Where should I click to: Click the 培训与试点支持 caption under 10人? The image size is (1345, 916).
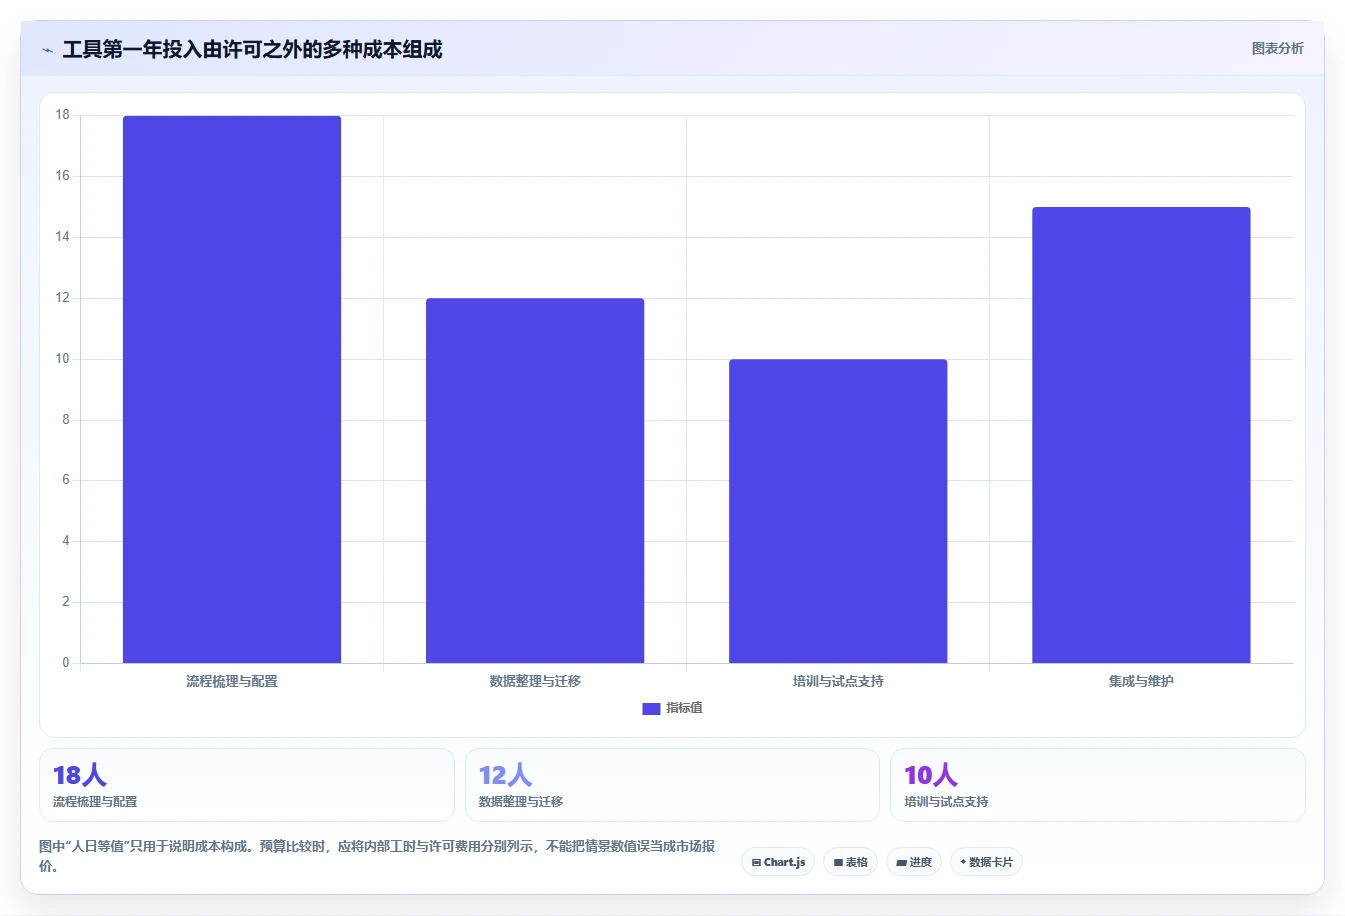(946, 802)
